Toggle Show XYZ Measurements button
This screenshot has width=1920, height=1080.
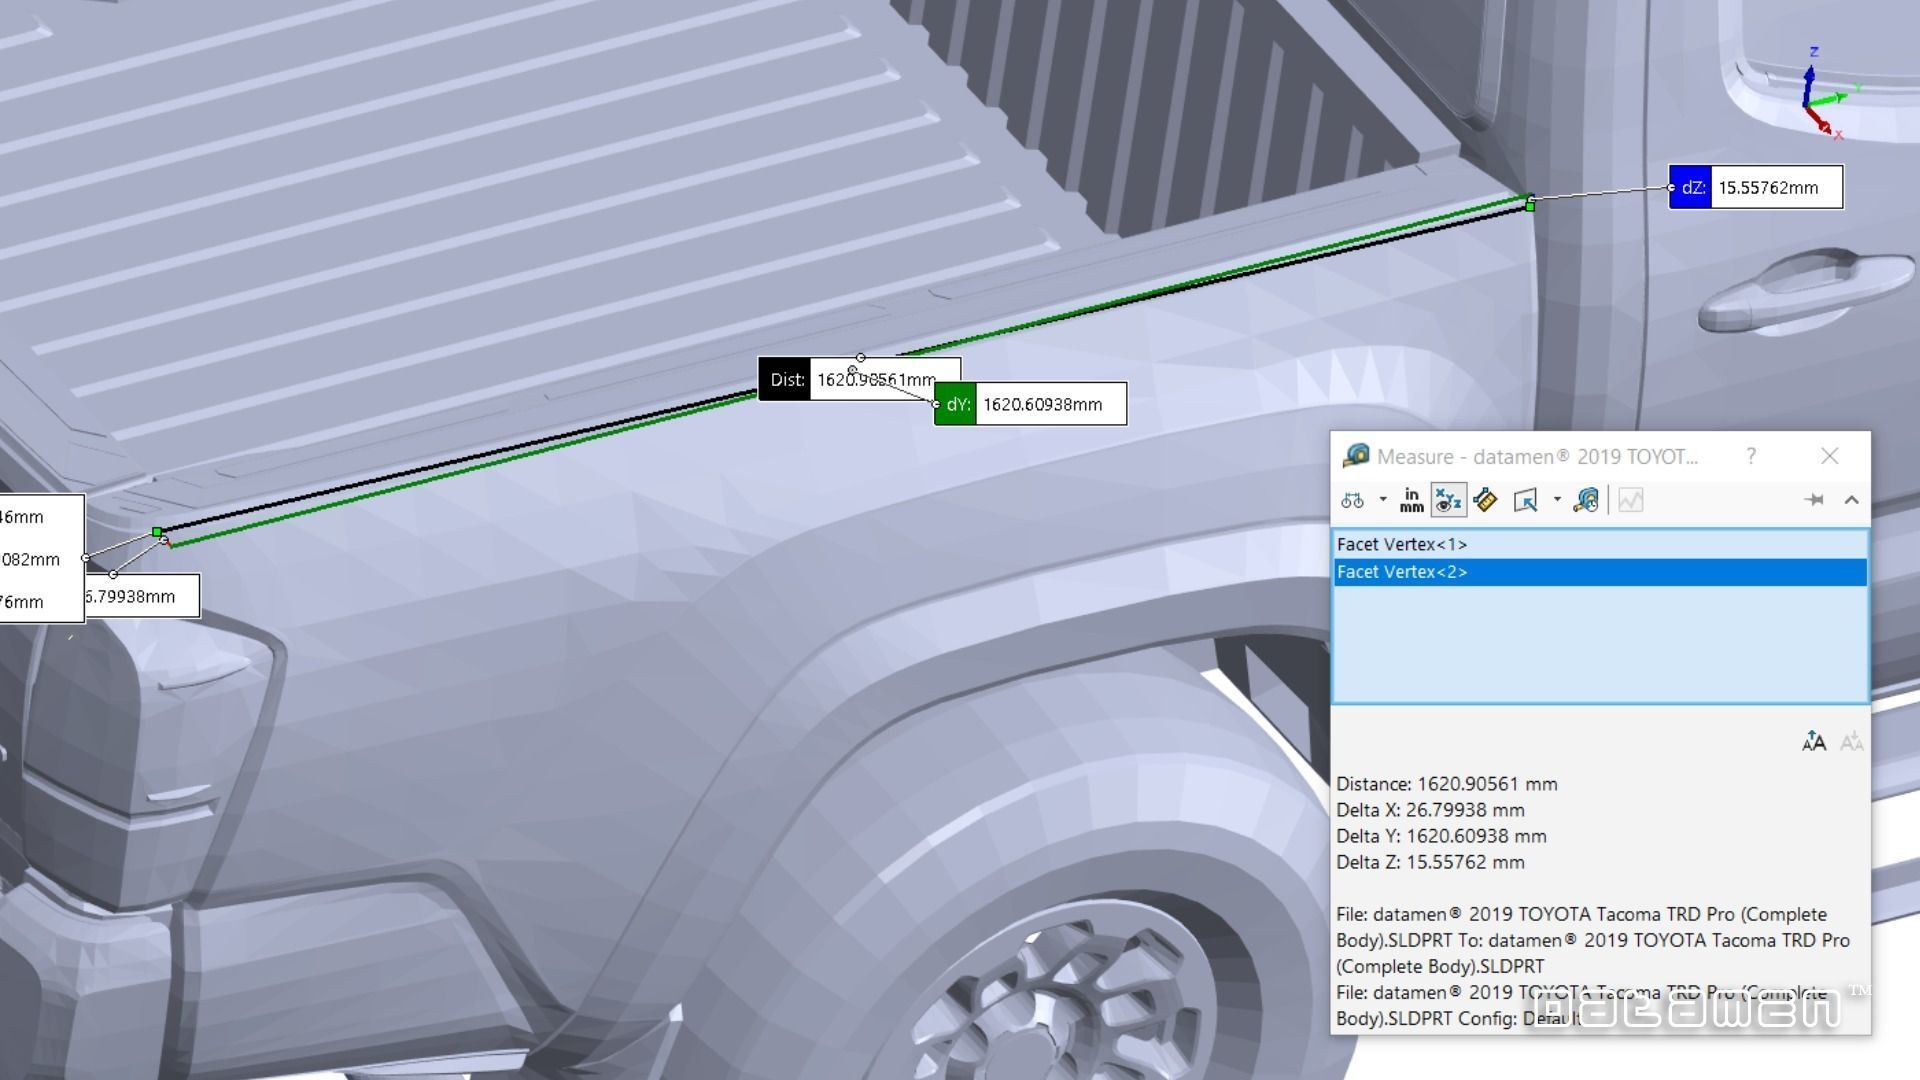[x=1448, y=500]
